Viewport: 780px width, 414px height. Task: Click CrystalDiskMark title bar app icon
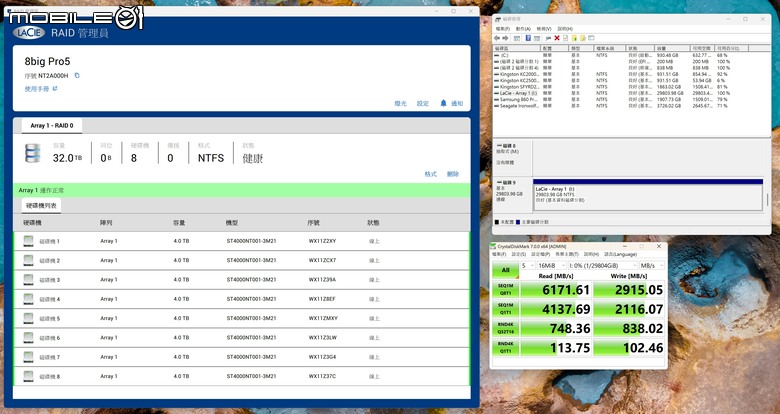(x=493, y=246)
